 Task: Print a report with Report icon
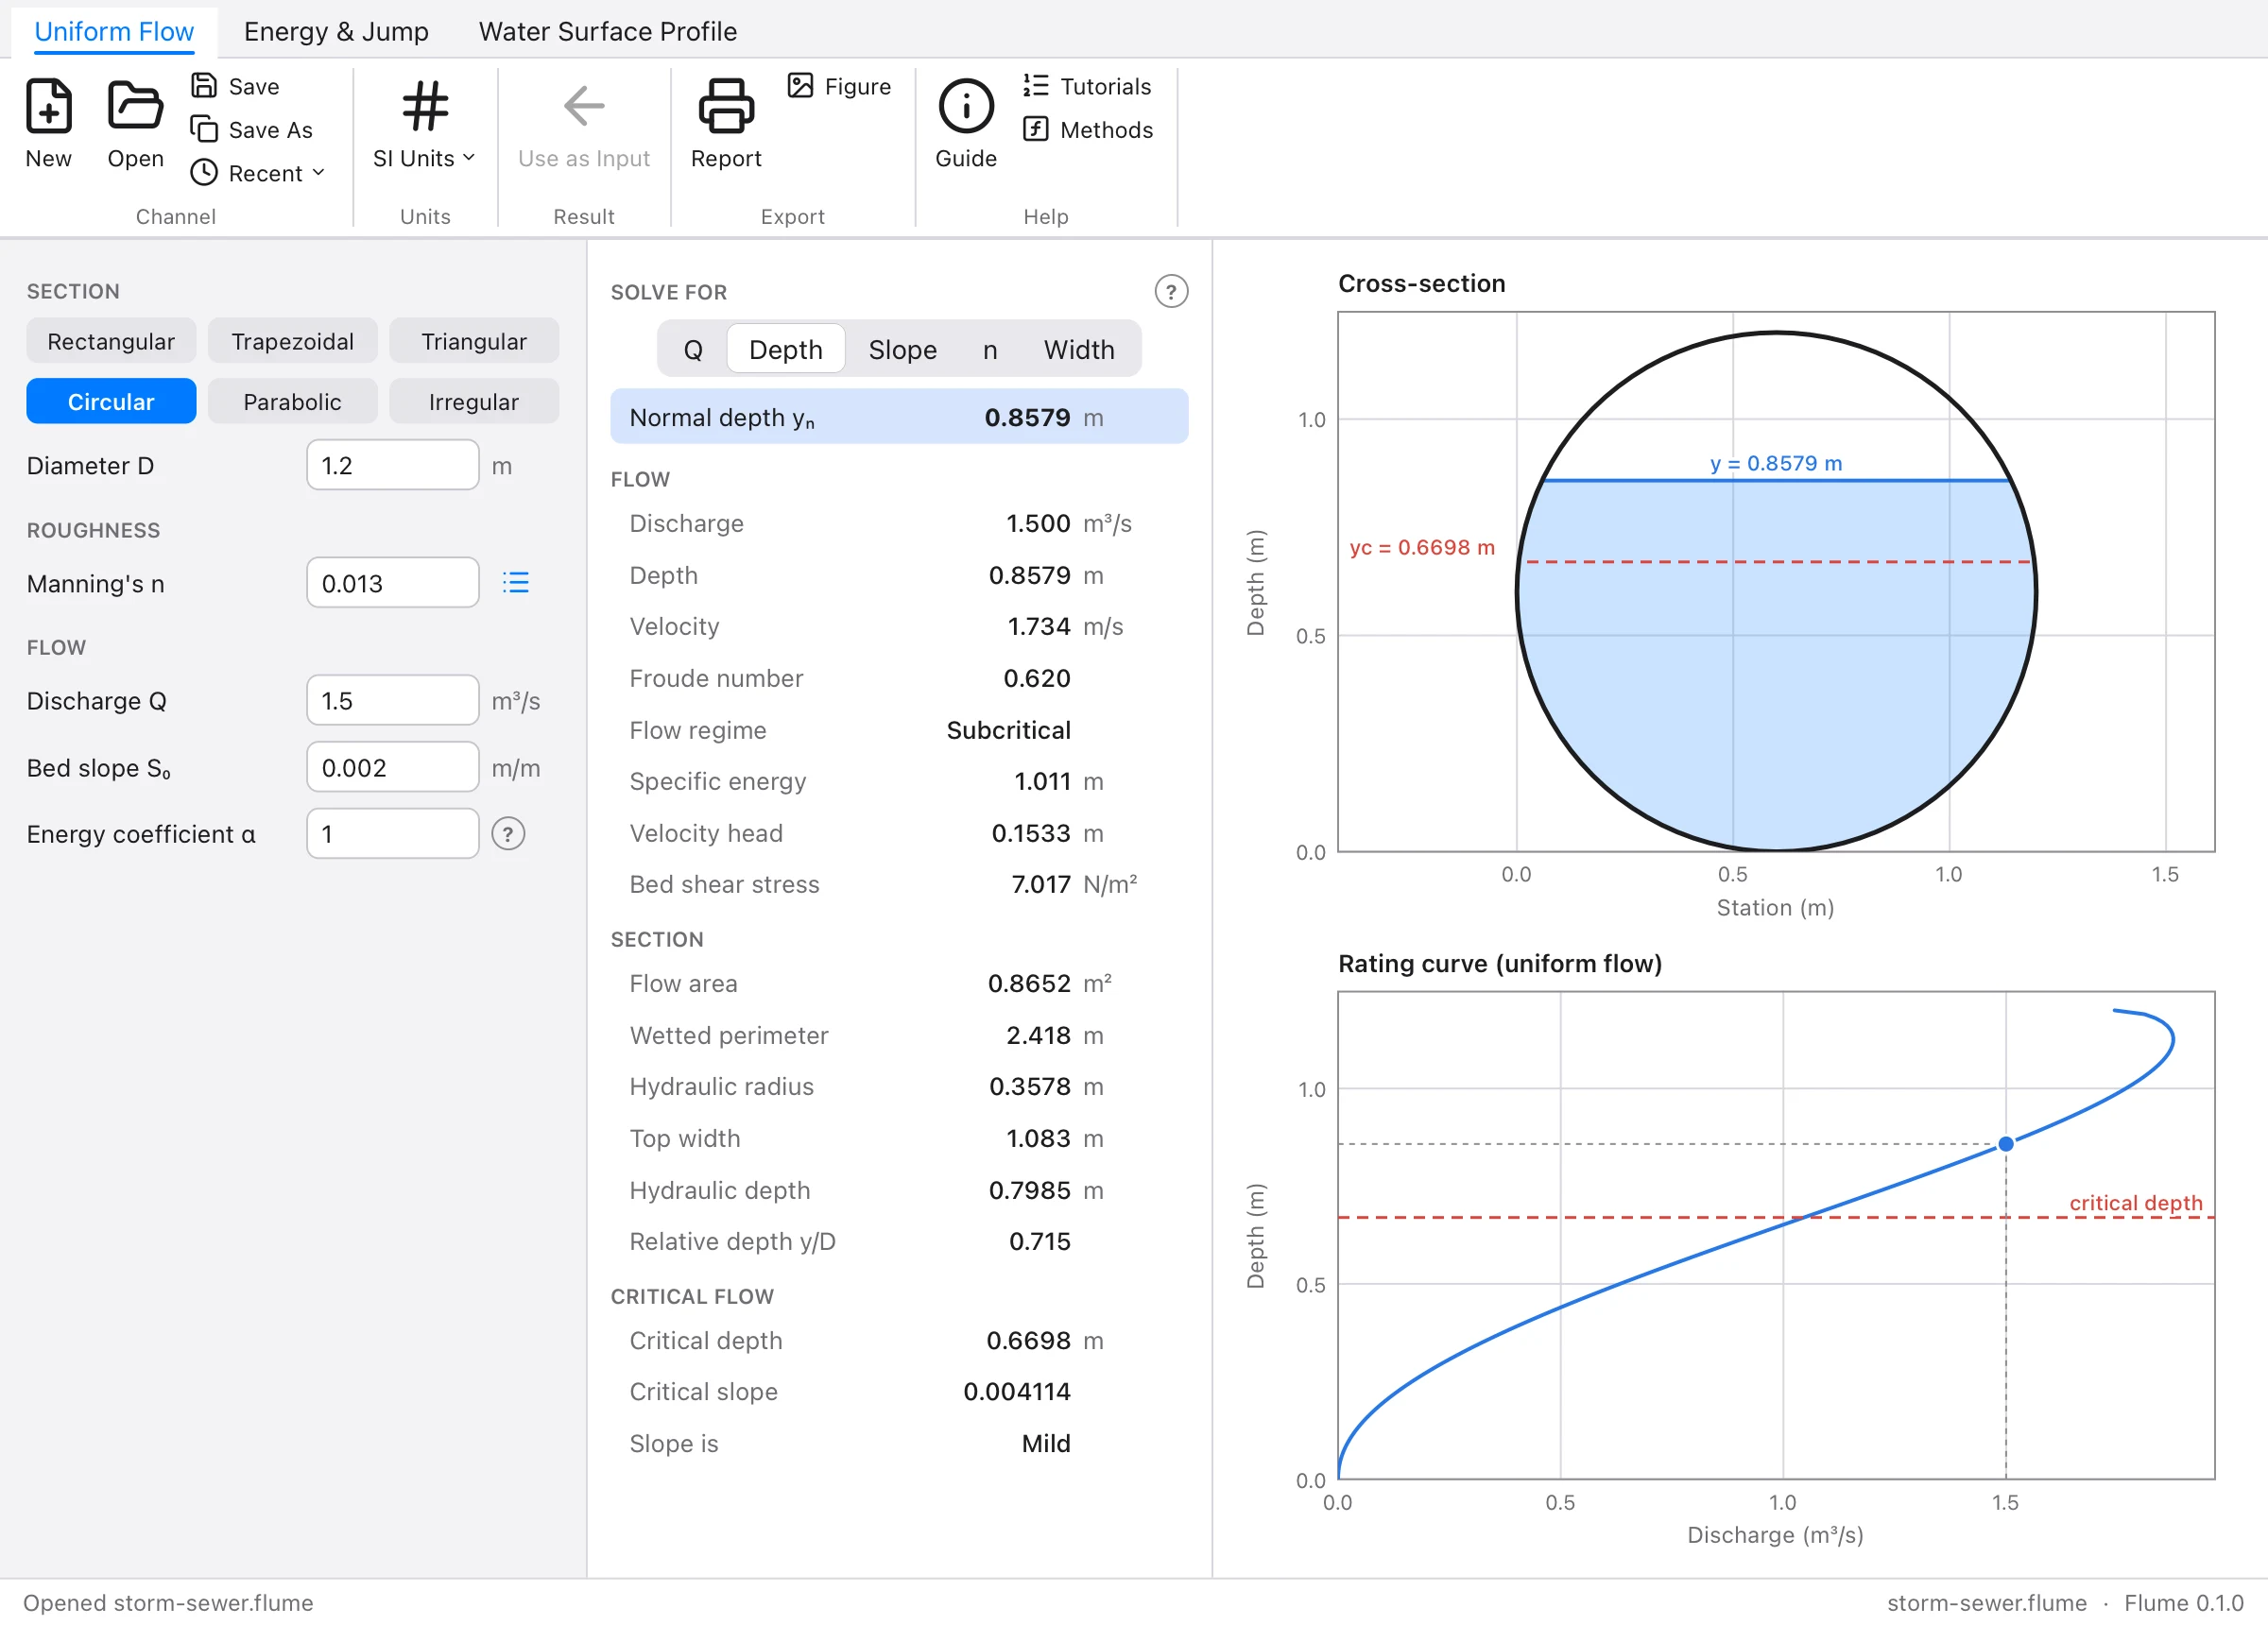coord(726,105)
